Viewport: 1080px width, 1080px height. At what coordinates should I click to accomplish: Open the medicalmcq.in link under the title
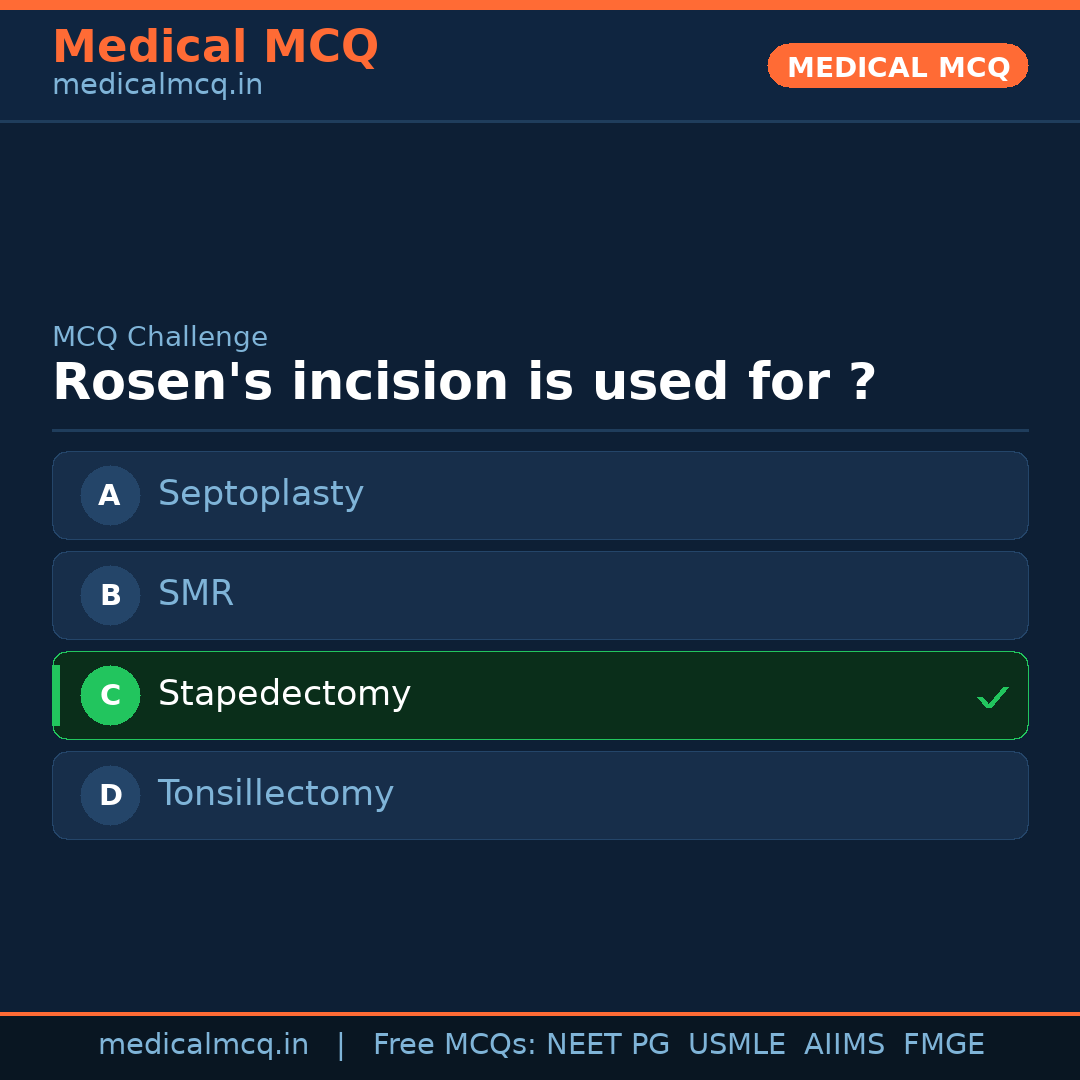coord(157,86)
